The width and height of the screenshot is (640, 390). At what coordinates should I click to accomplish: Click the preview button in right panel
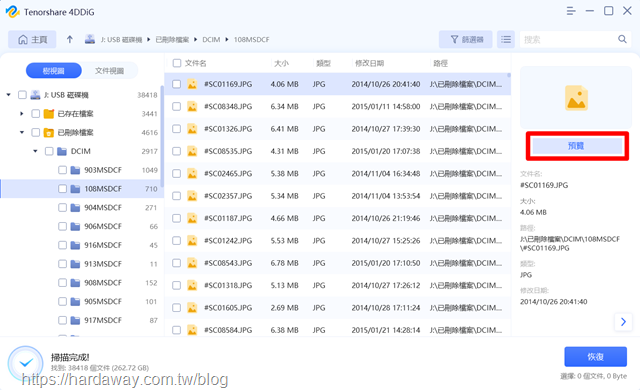pyautogui.click(x=577, y=146)
